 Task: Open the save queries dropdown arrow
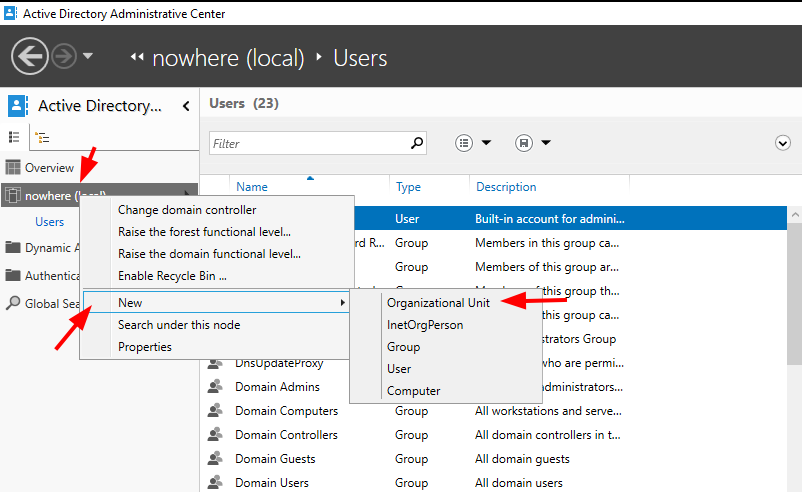546,143
